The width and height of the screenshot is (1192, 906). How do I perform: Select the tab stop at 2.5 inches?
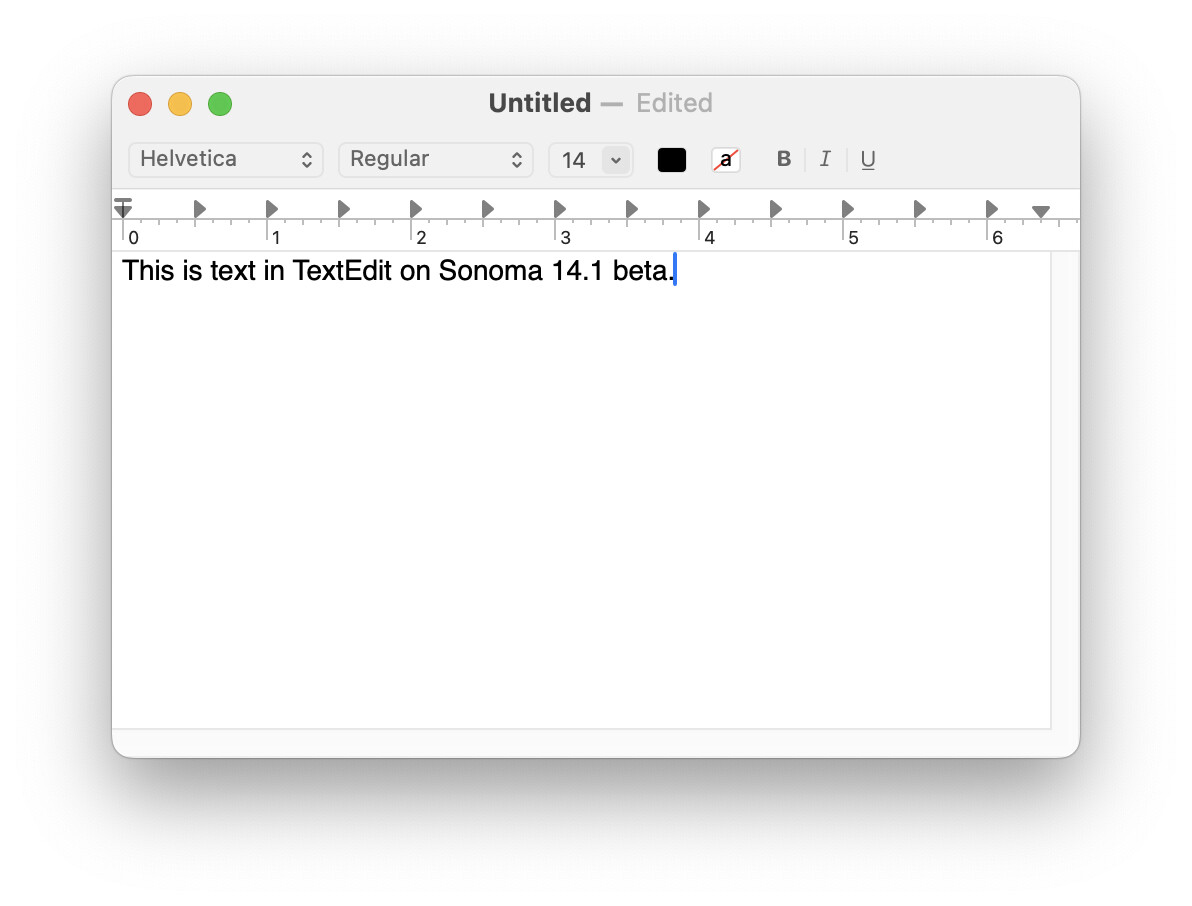(x=487, y=209)
